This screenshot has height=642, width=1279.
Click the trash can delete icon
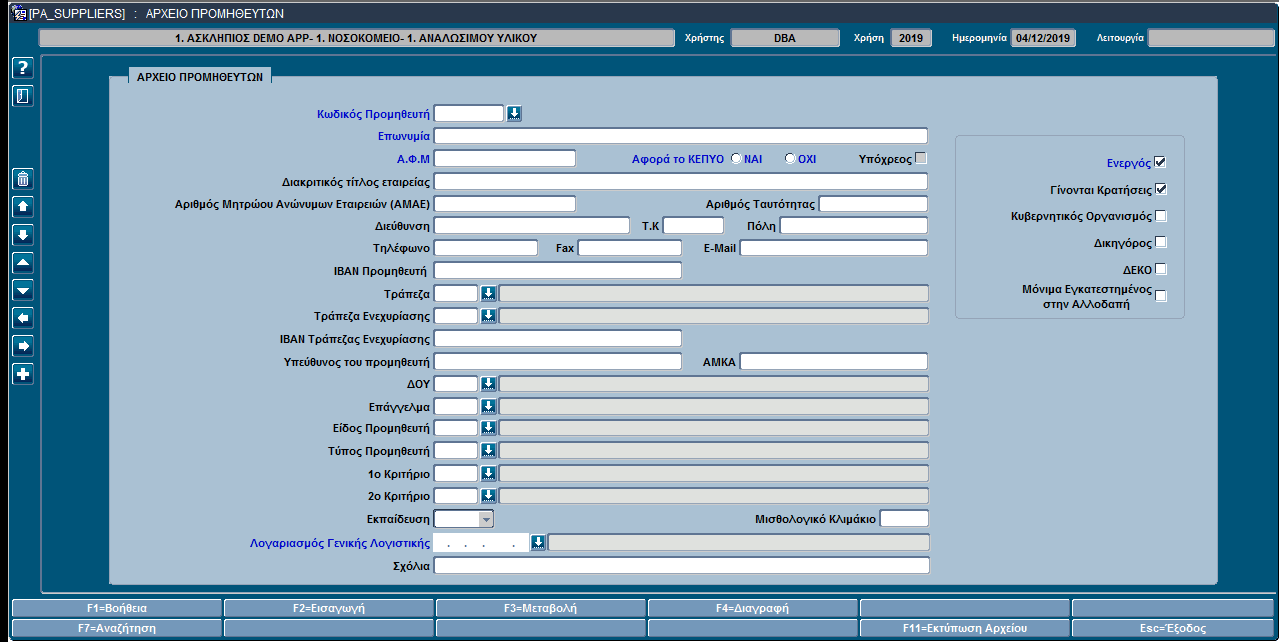[x=24, y=180]
